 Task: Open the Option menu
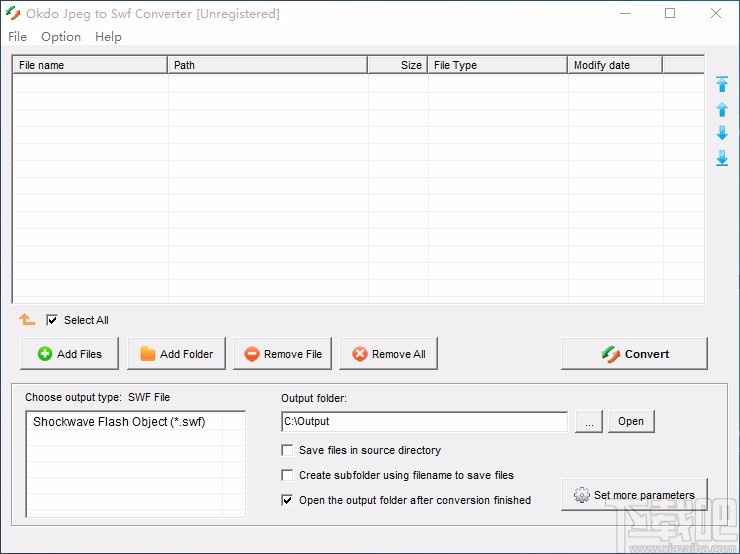tap(61, 37)
